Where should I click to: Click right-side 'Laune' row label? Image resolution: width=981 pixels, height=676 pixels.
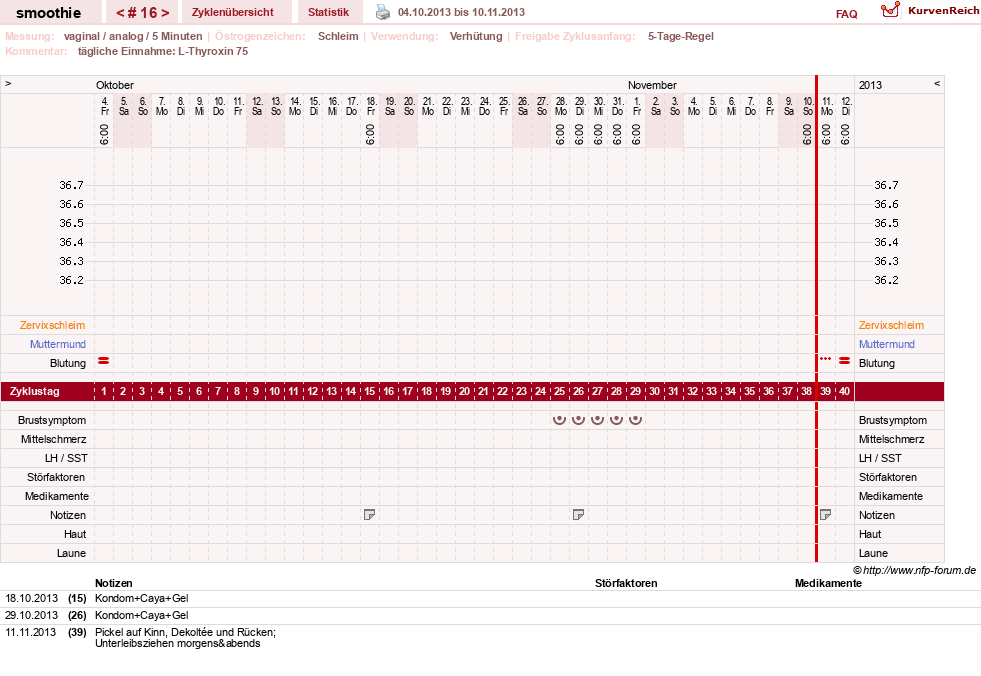point(873,553)
